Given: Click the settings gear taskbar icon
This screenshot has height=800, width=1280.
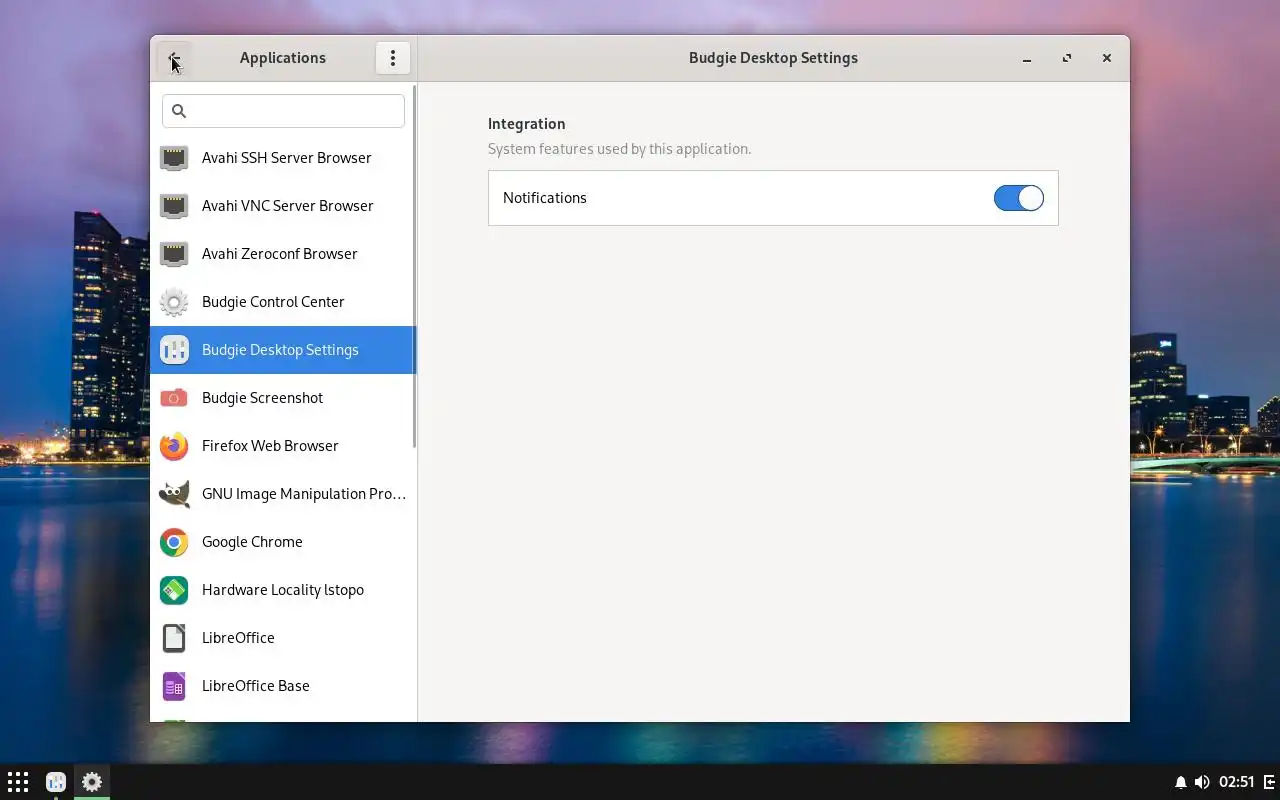Looking at the screenshot, I should point(92,782).
